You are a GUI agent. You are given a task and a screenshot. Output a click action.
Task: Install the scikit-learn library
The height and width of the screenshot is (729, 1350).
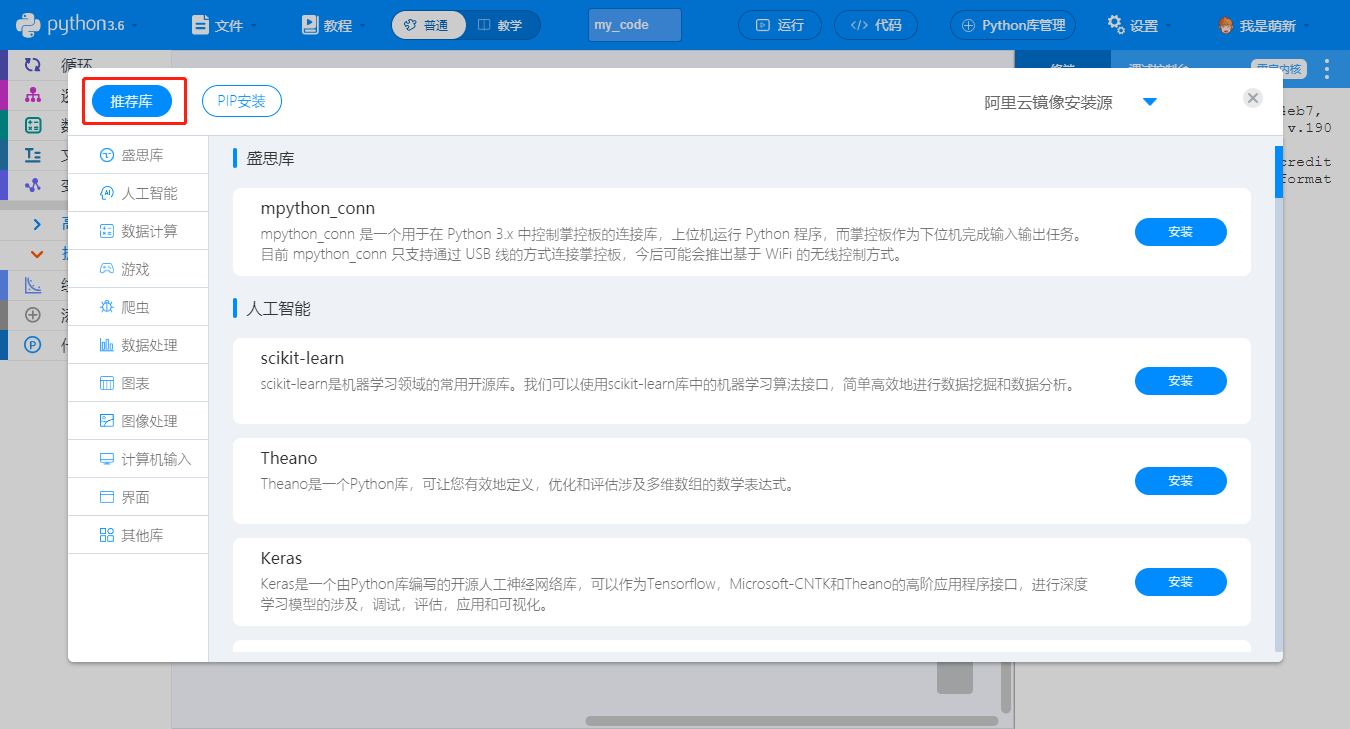[1181, 381]
